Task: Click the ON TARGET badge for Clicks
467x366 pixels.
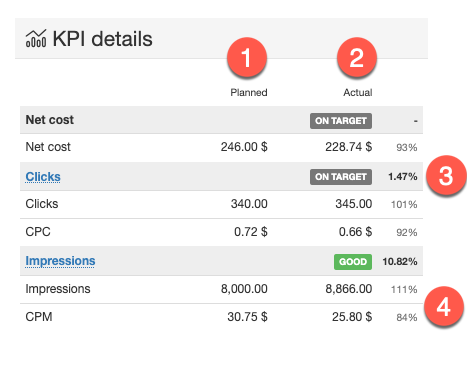Action: tap(341, 177)
